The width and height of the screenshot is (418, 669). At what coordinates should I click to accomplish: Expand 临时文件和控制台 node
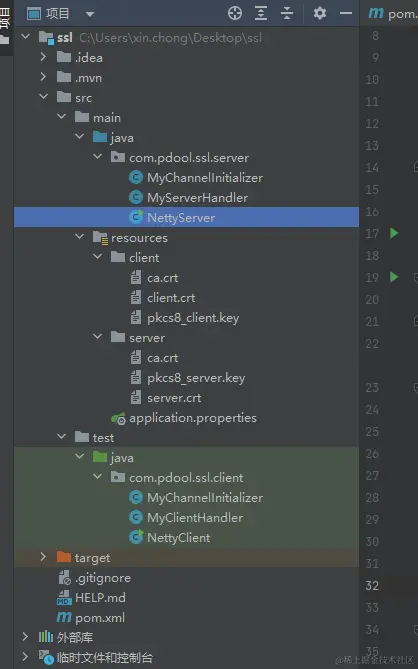25,656
